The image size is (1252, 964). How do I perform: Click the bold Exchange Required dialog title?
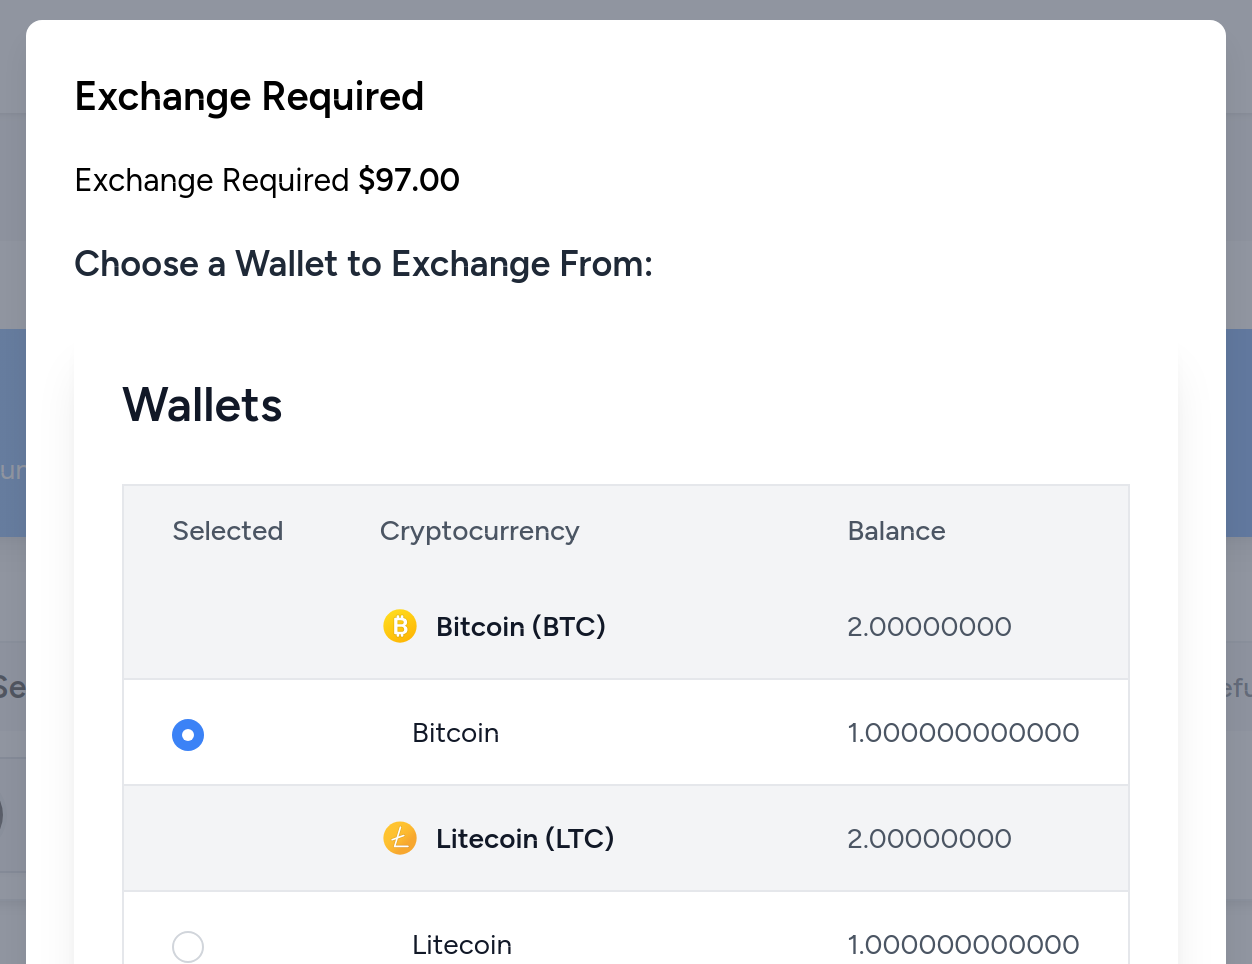click(x=249, y=97)
